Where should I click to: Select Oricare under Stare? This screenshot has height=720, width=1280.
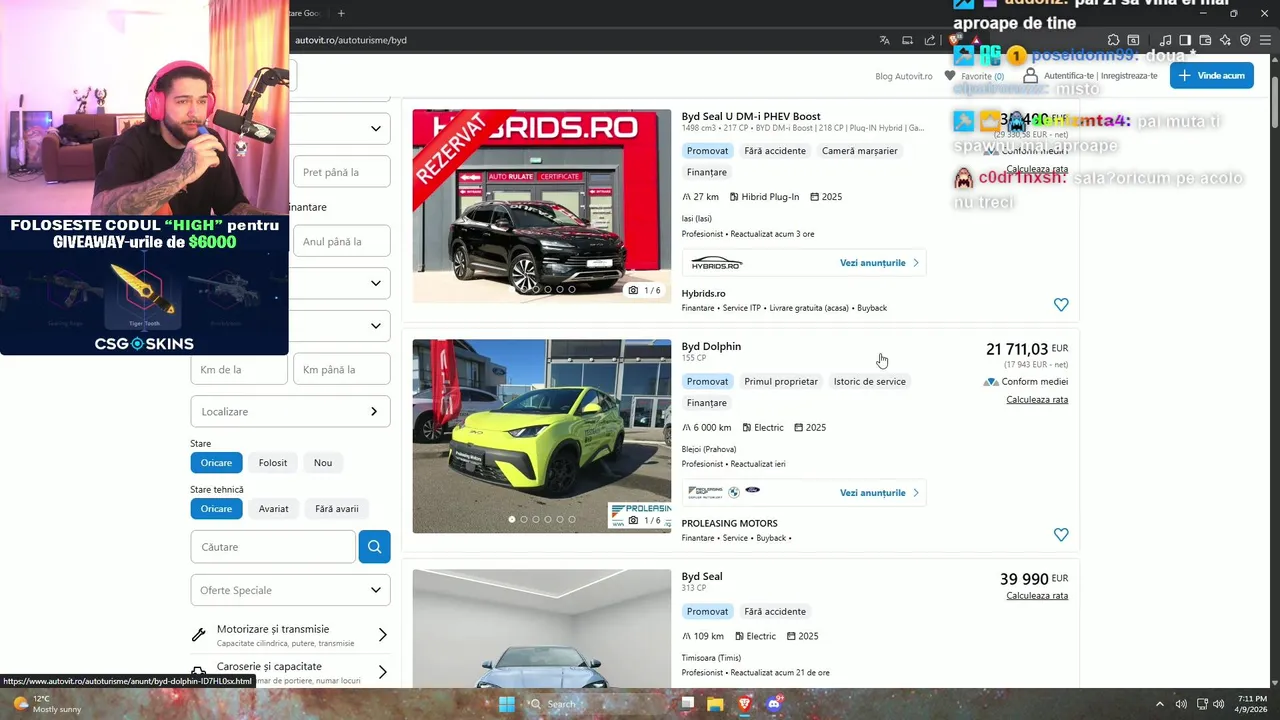(x=216, y=463)
